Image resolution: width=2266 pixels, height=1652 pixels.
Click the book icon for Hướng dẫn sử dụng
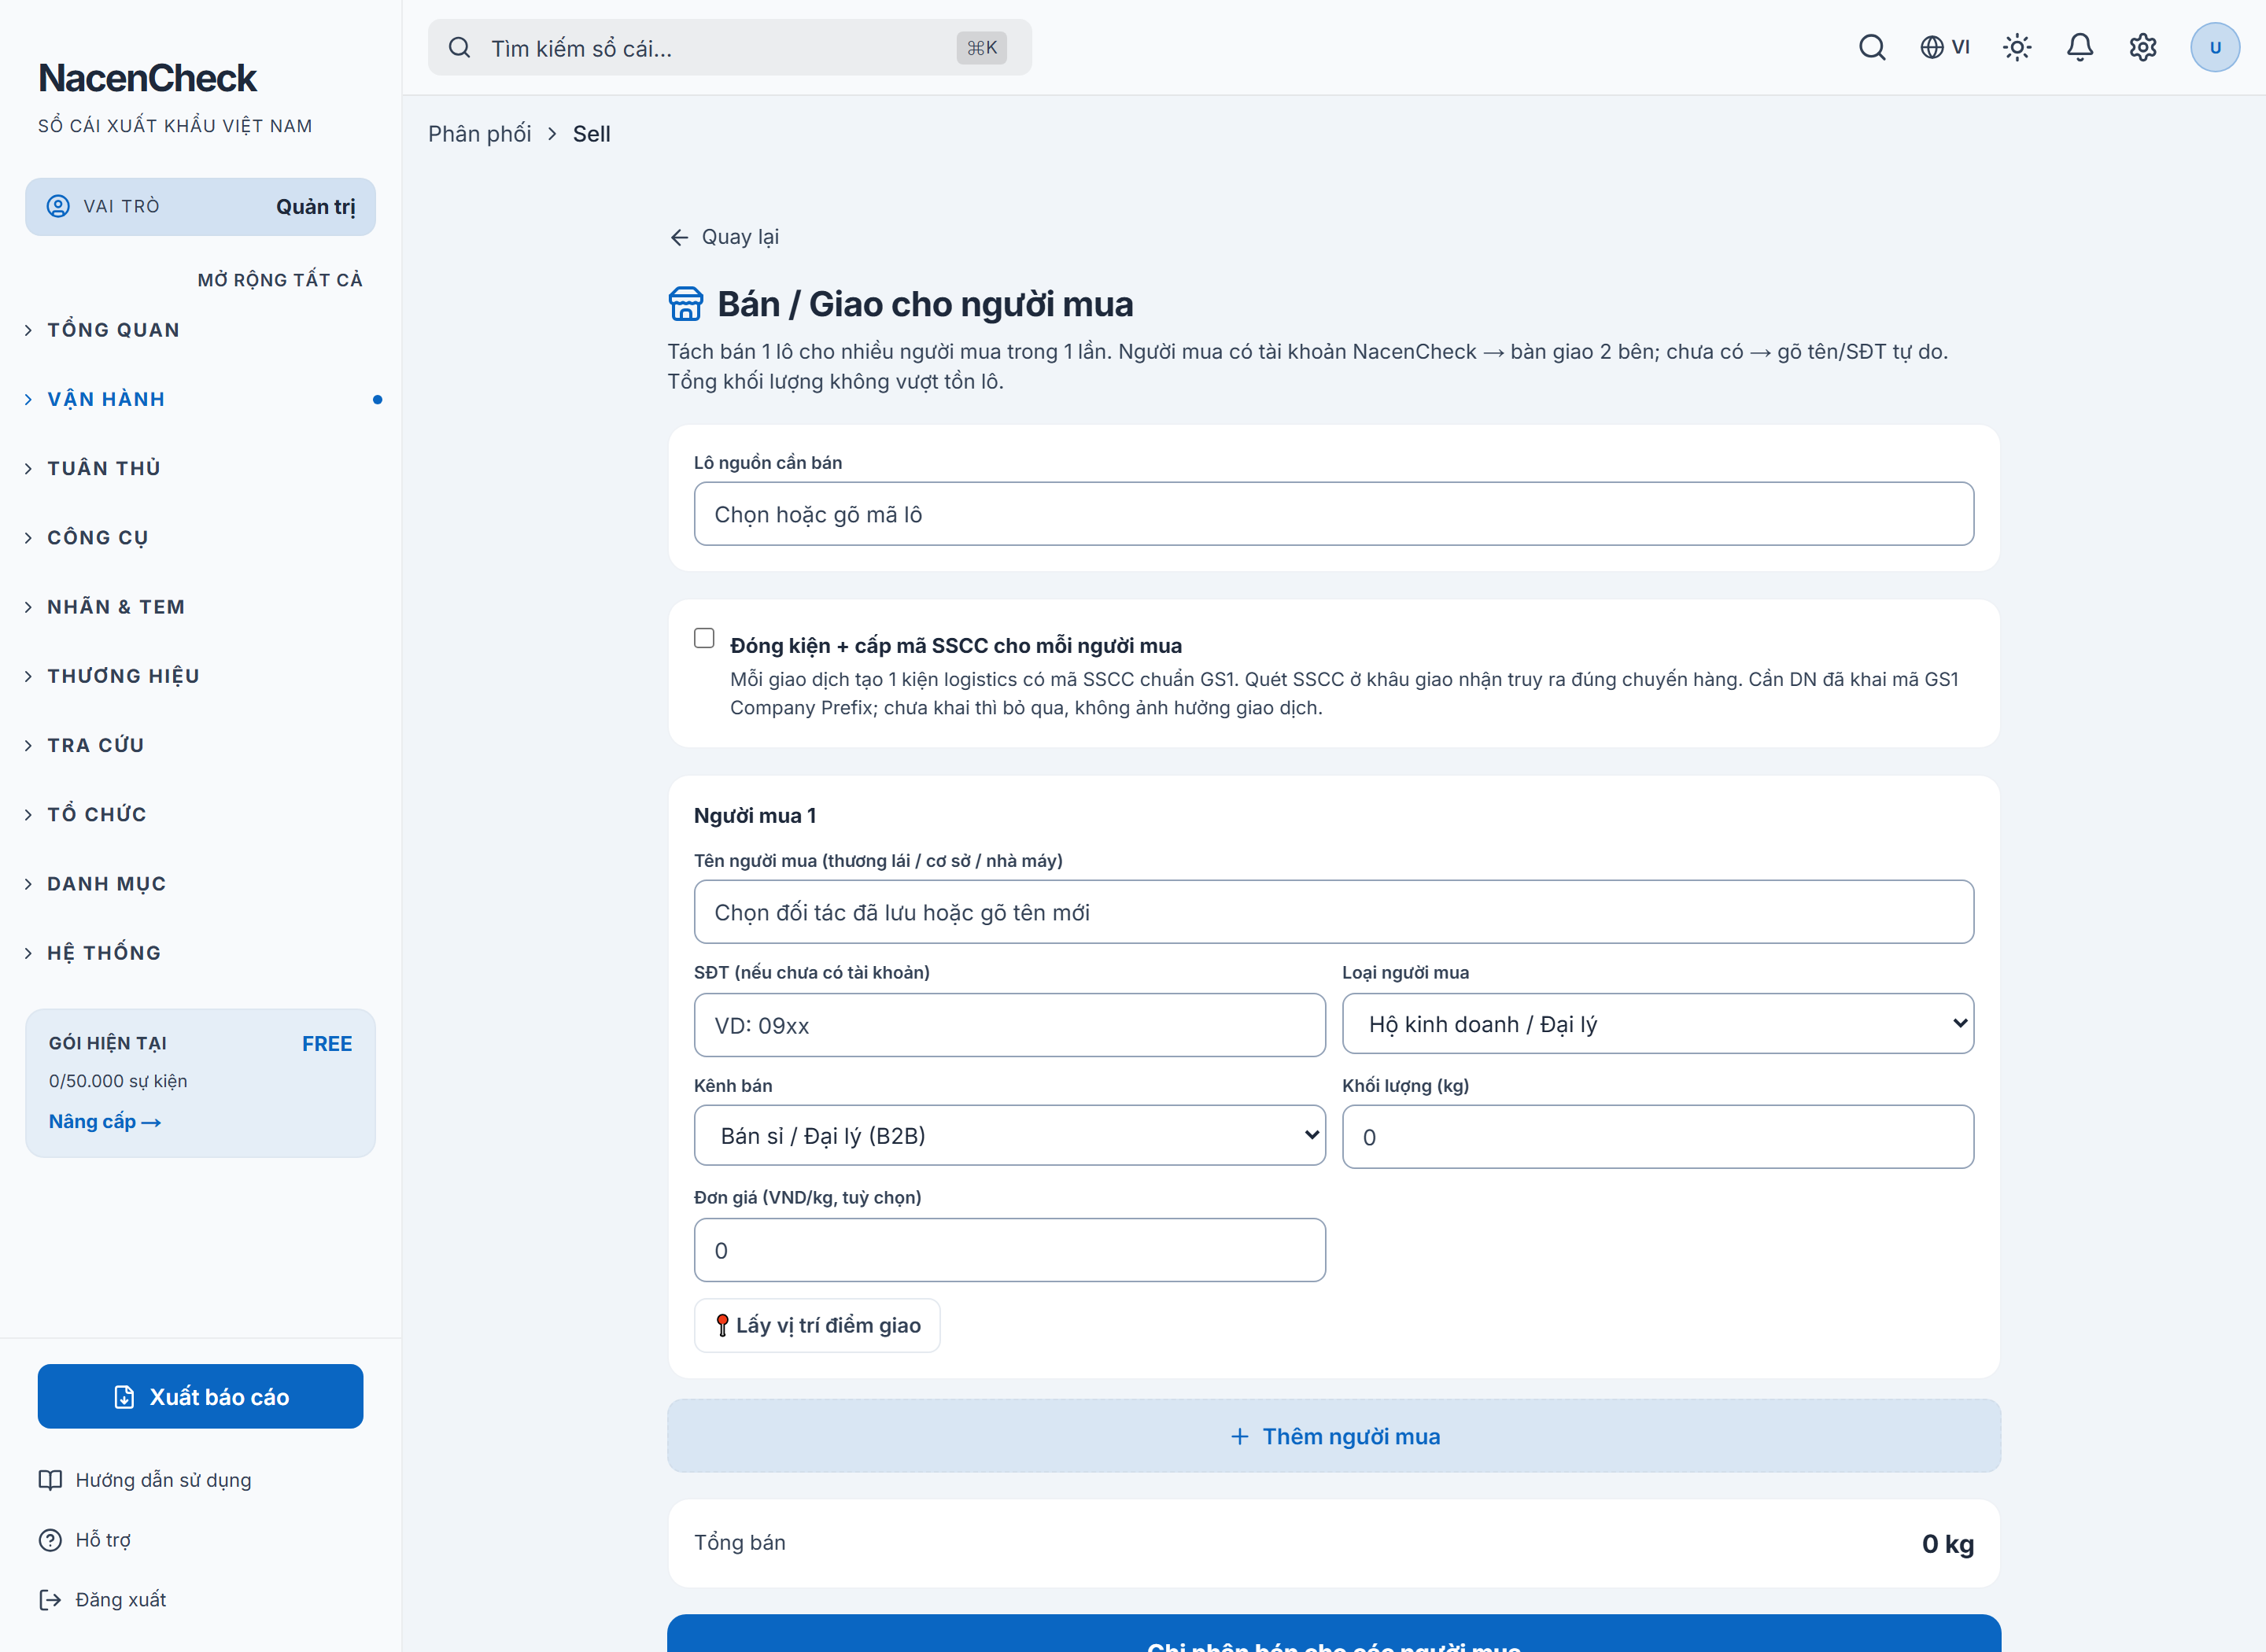pos(50,1480)
